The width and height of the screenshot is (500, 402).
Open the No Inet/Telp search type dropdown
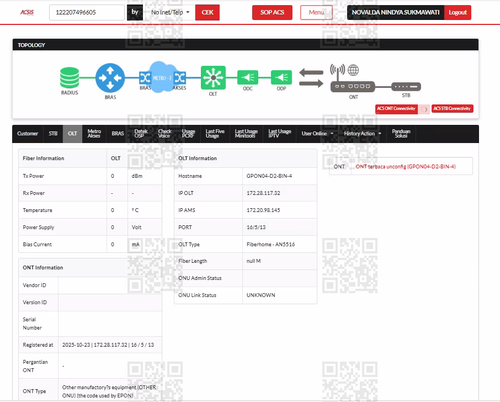[x=170, y=12]
